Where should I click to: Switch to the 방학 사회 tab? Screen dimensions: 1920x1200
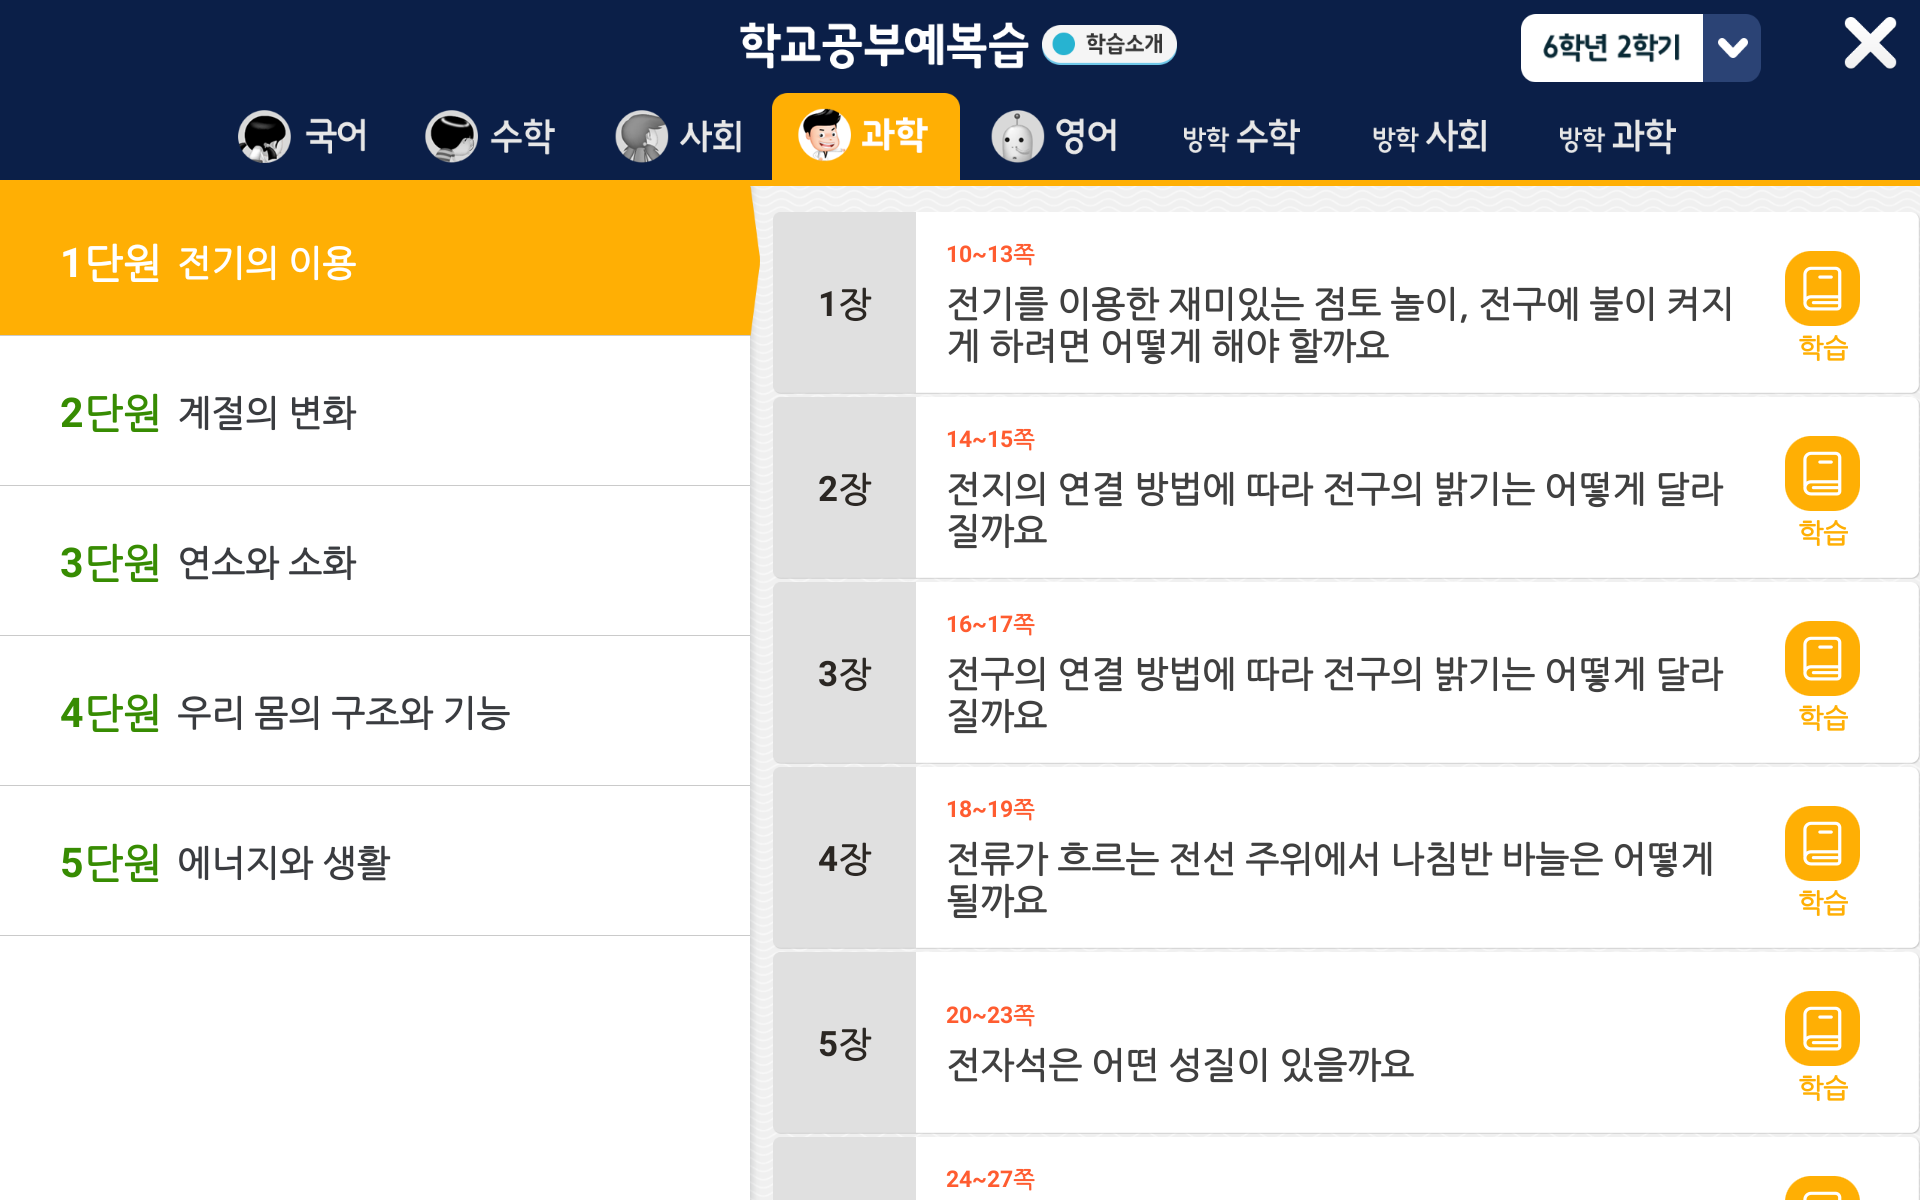[x=1428, y=136]
